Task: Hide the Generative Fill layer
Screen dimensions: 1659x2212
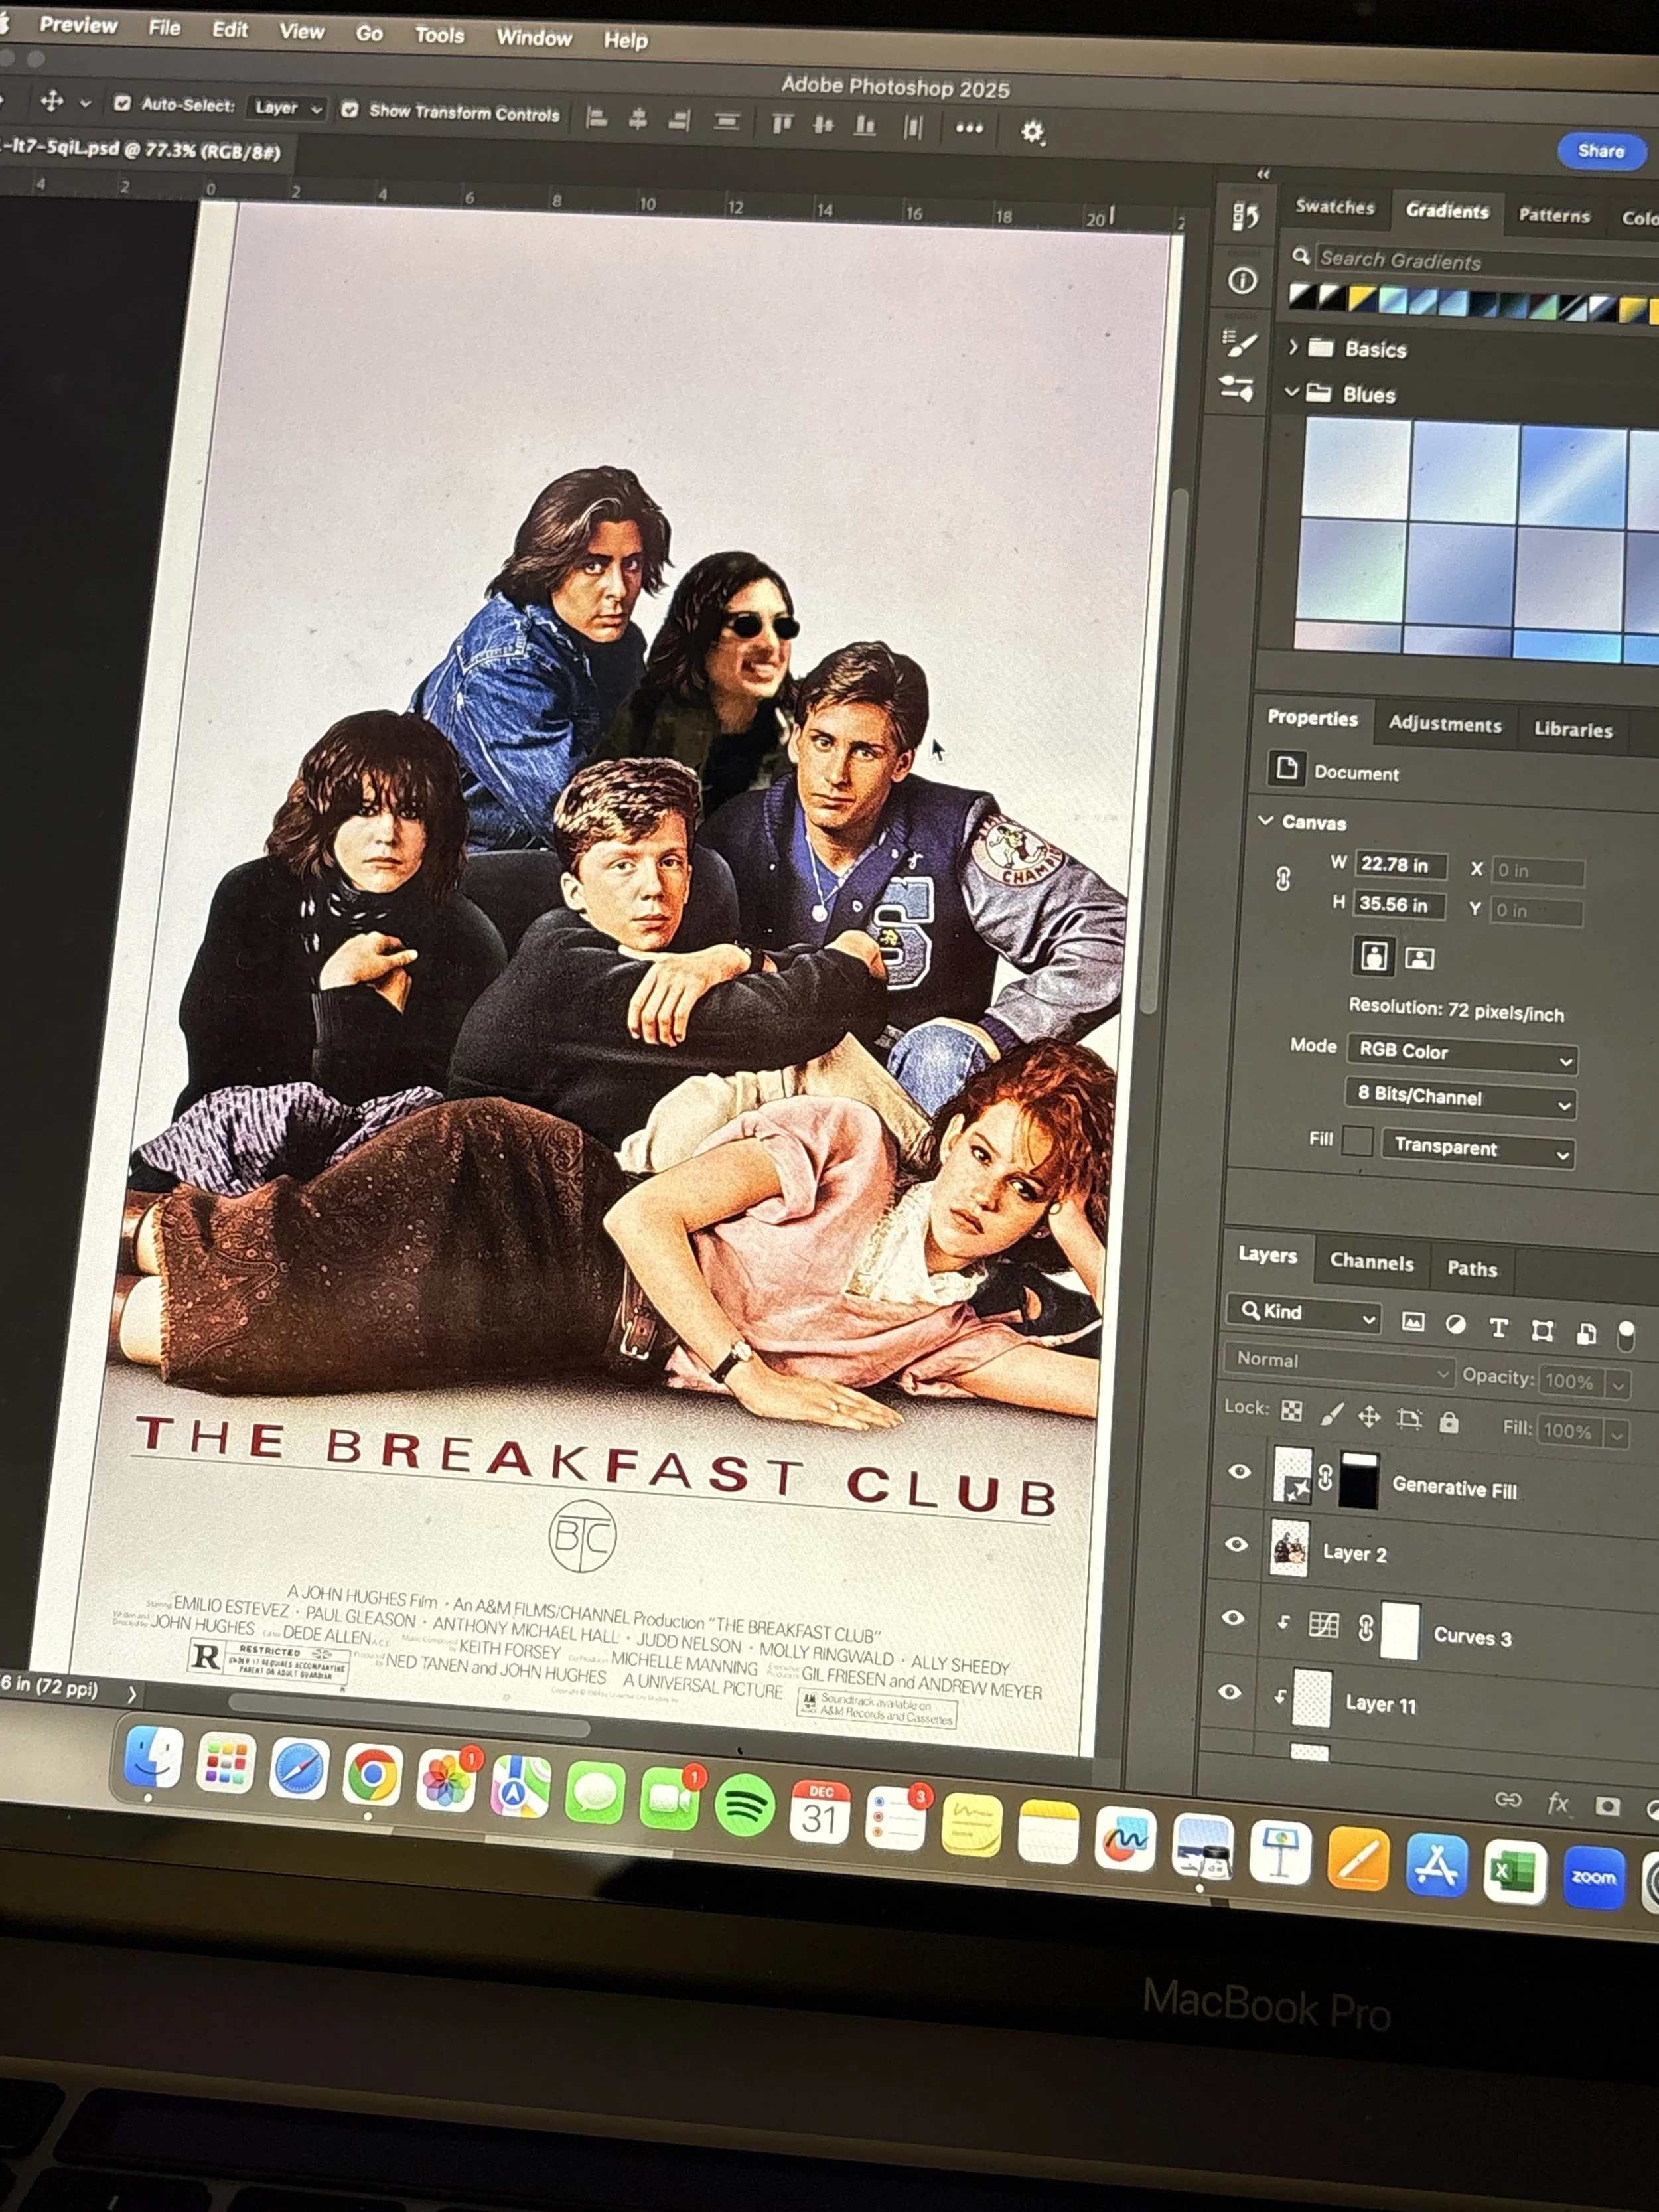Action: pyautogui.click(x=1239, y=1472)
